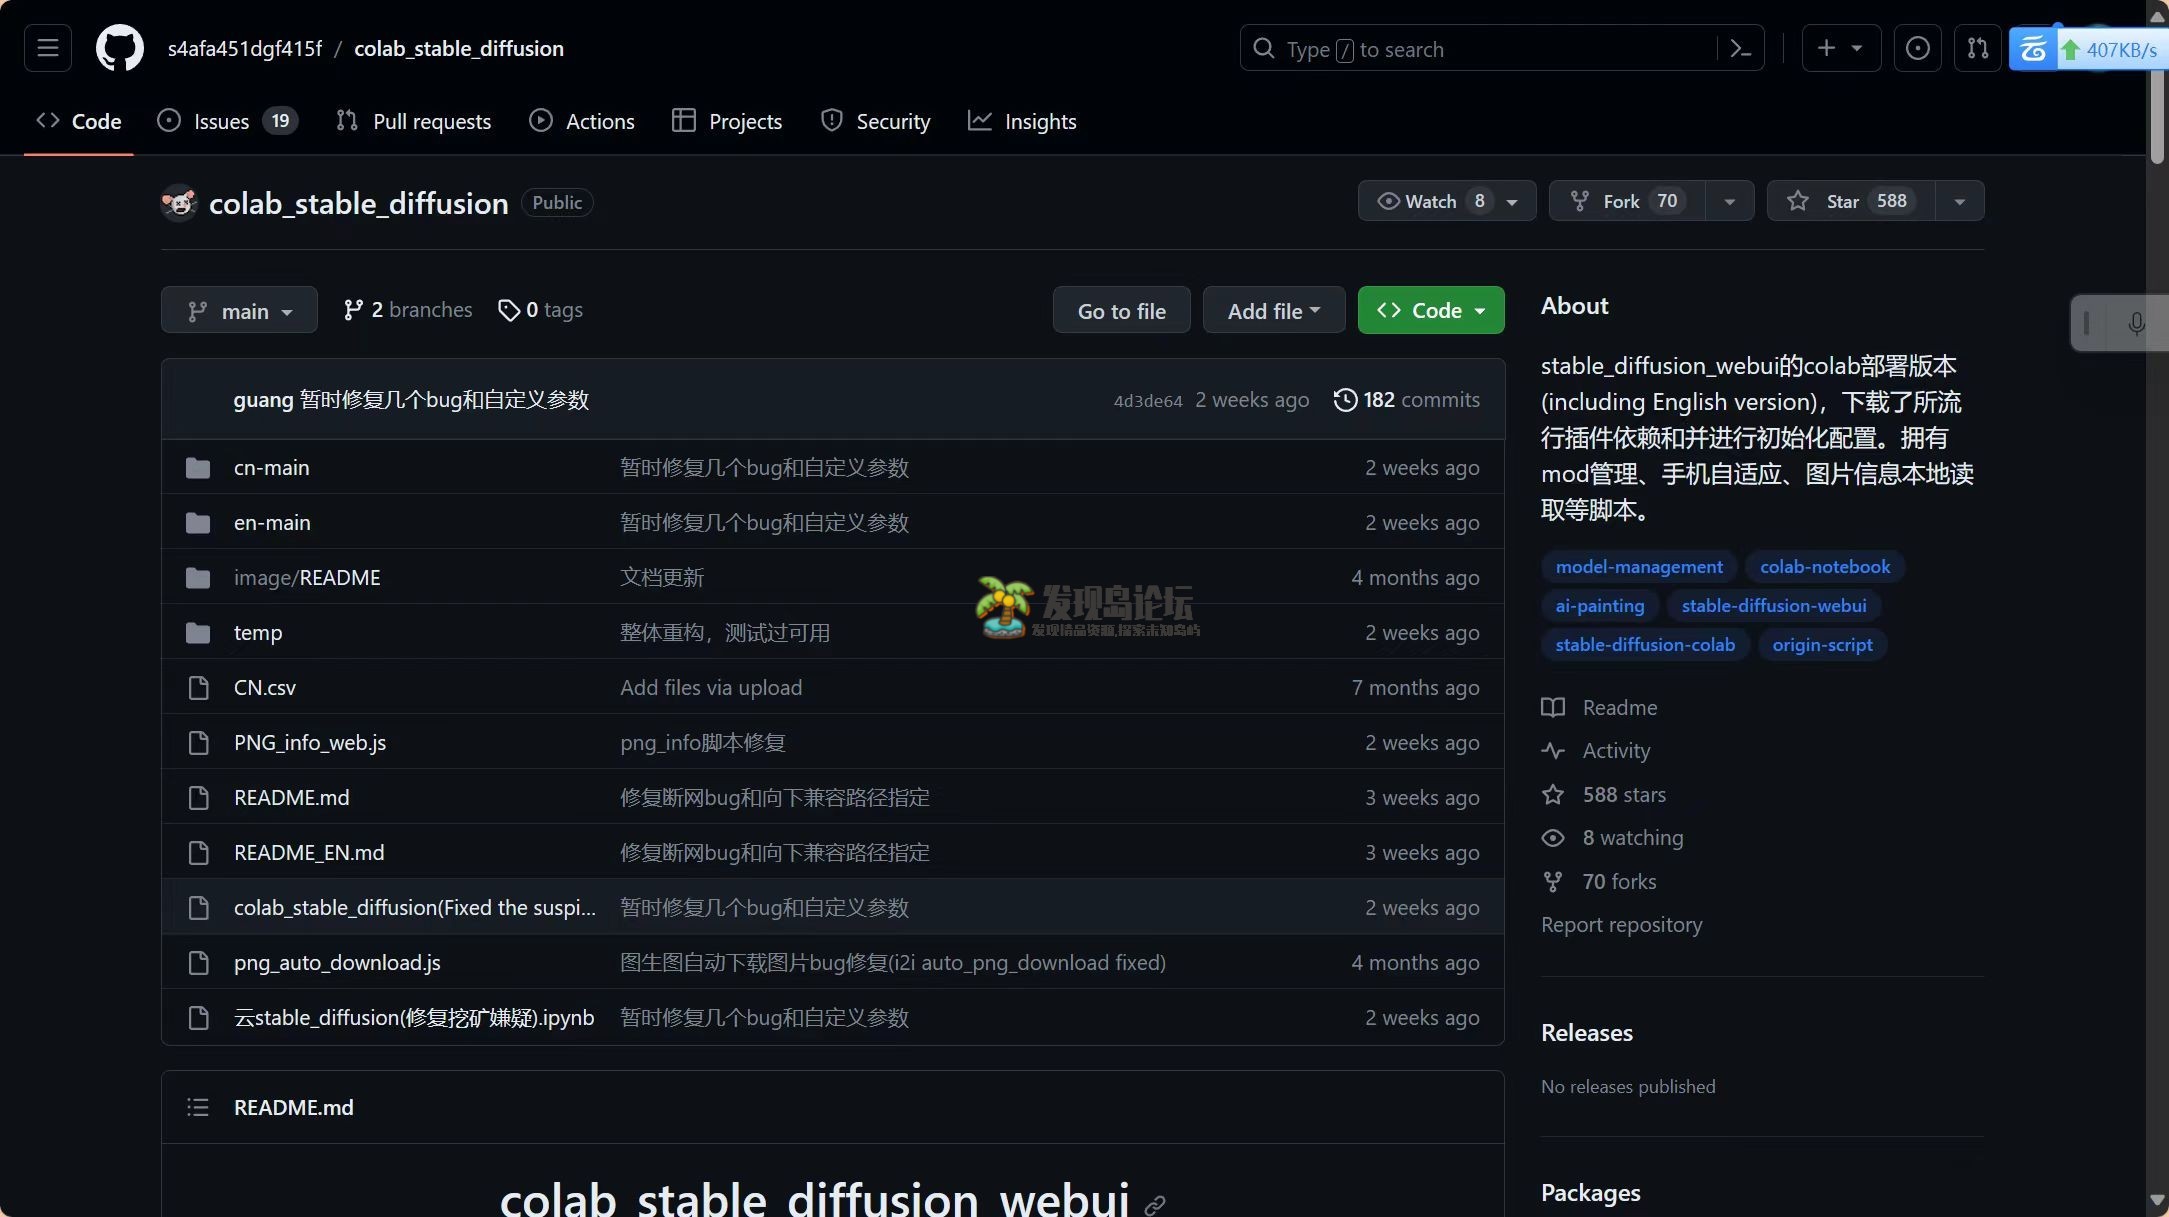The width and height of the screenshot is (2169, 1217).
Task: Click the branches icon beside 2 branches
Action: coord(353,310)
